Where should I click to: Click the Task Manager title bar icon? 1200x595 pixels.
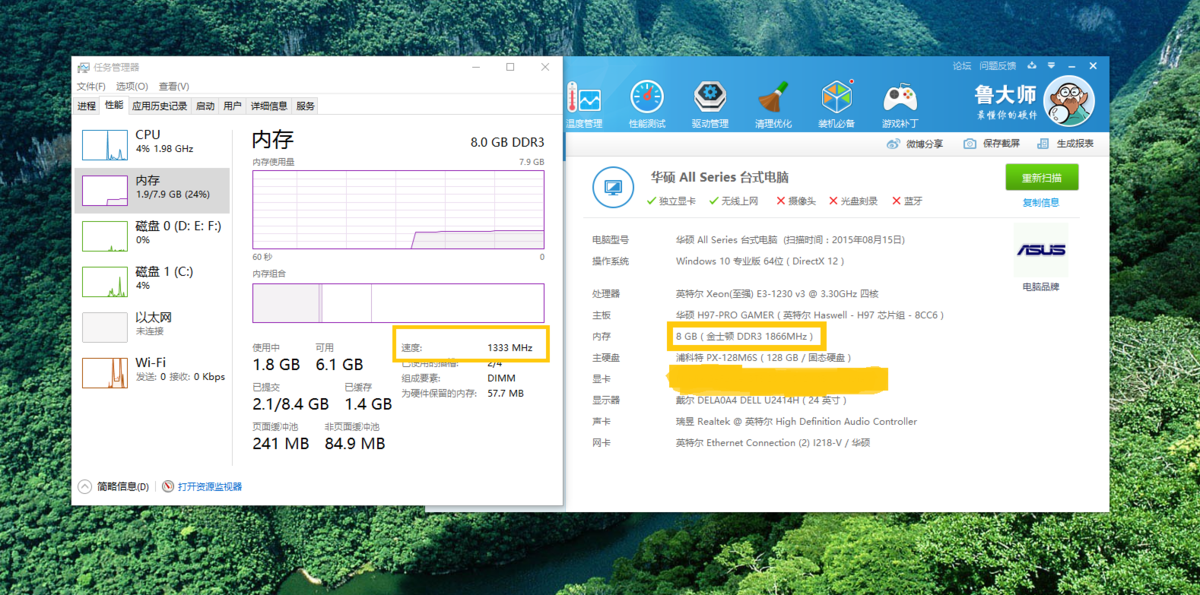coord(83,67)
